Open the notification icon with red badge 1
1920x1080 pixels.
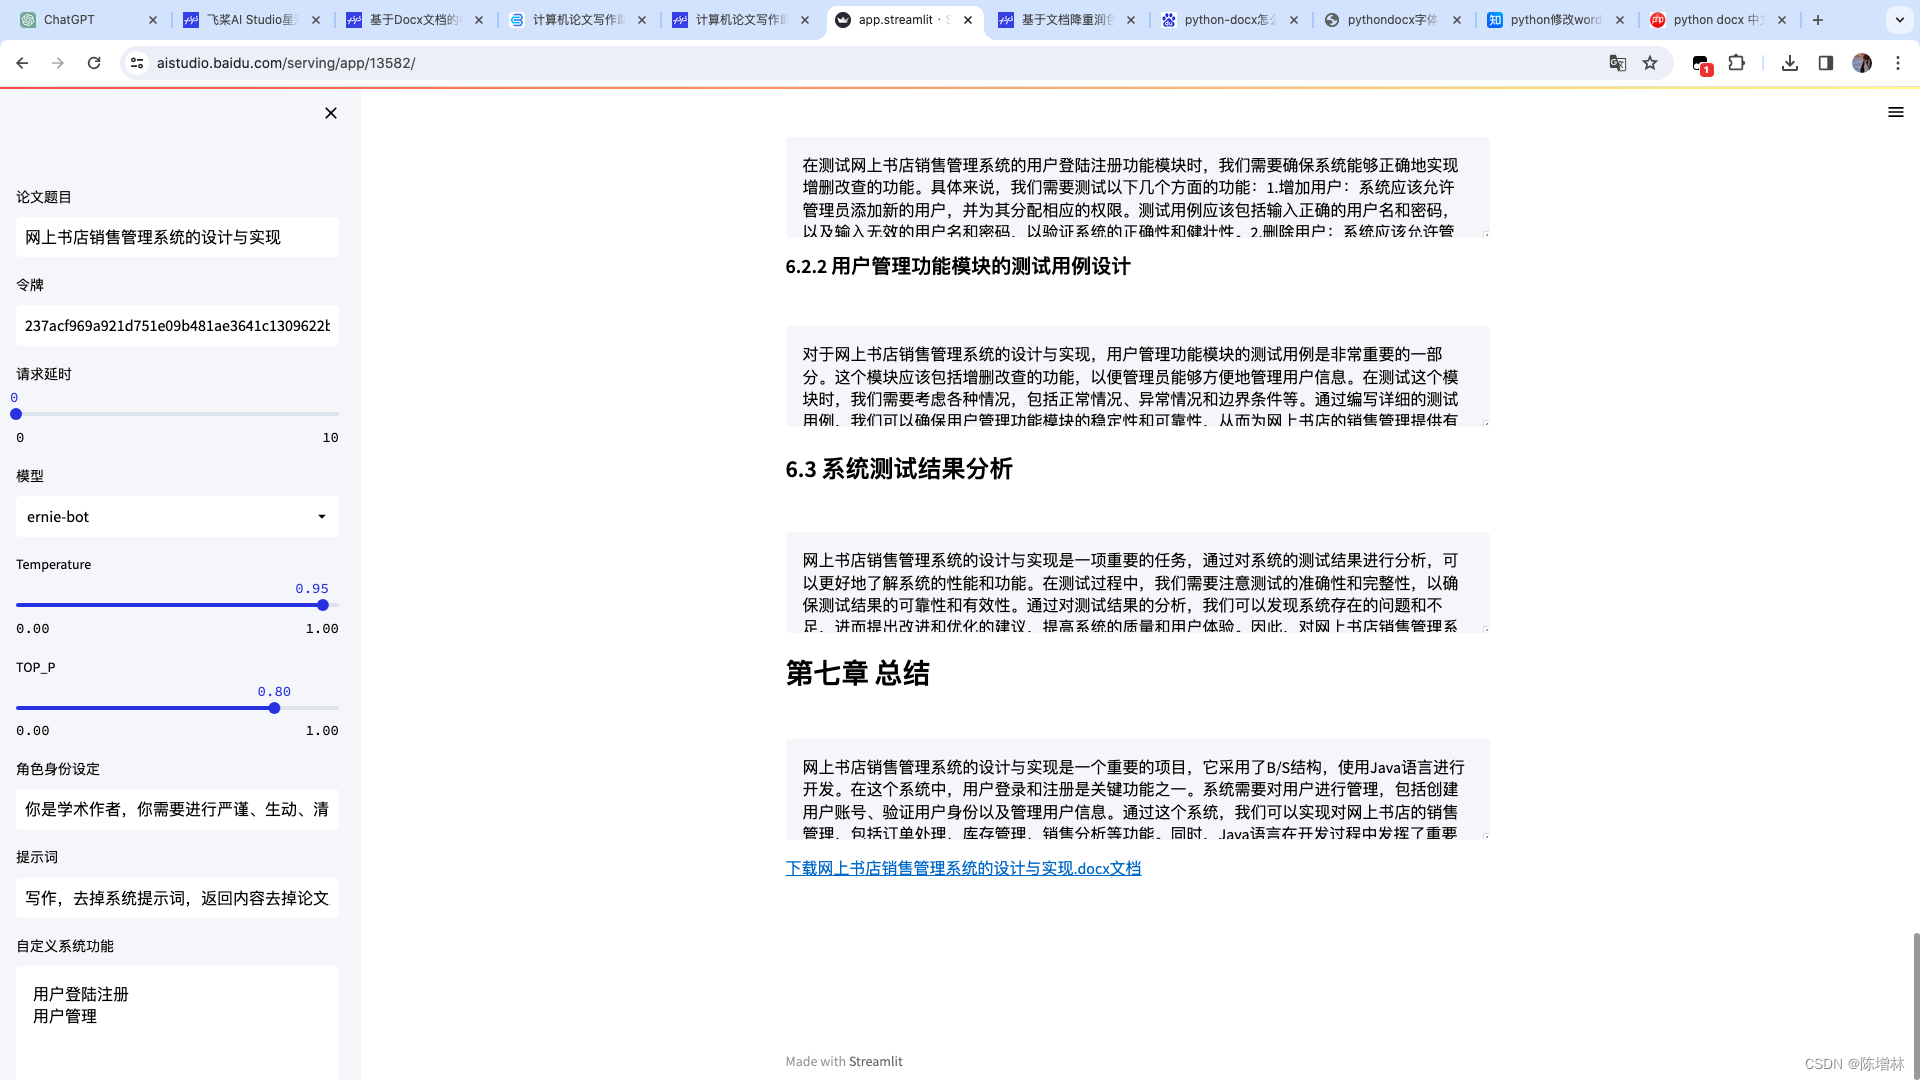[x=1701, y=62]
